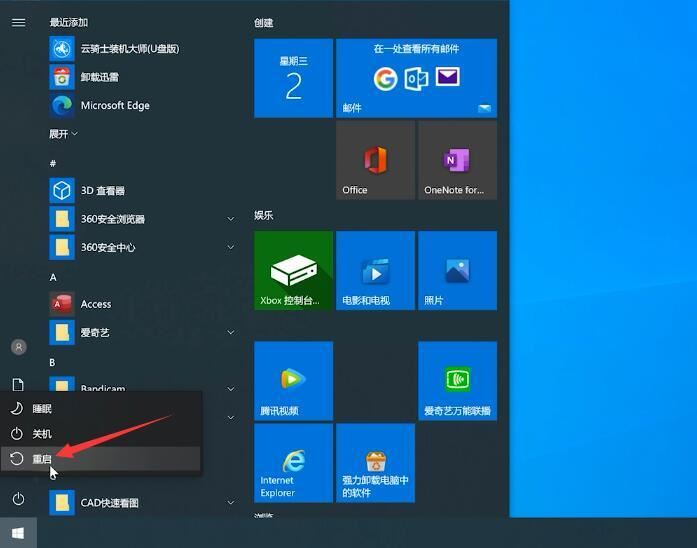Open the OneNote tile
Image resolution: width=697 pixels, height=548 pixels.
click(x=457, y=161)
